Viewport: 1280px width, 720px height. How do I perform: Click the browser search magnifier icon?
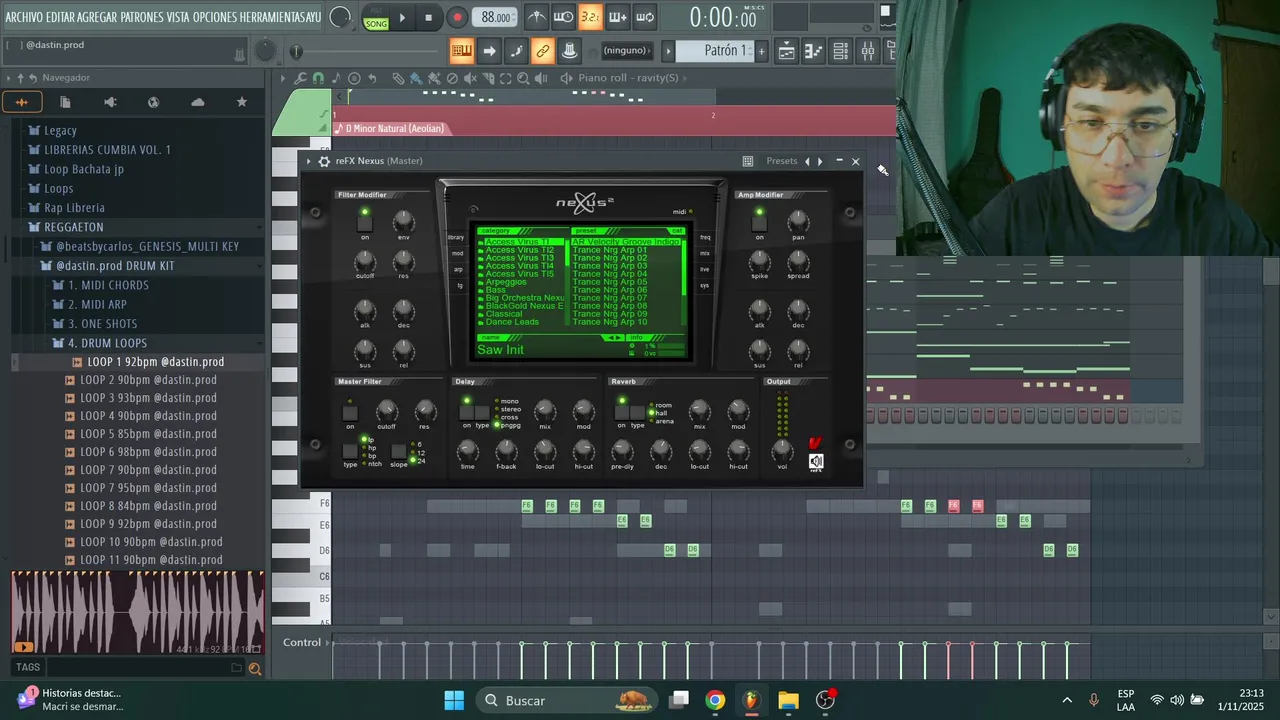point(255,669)
